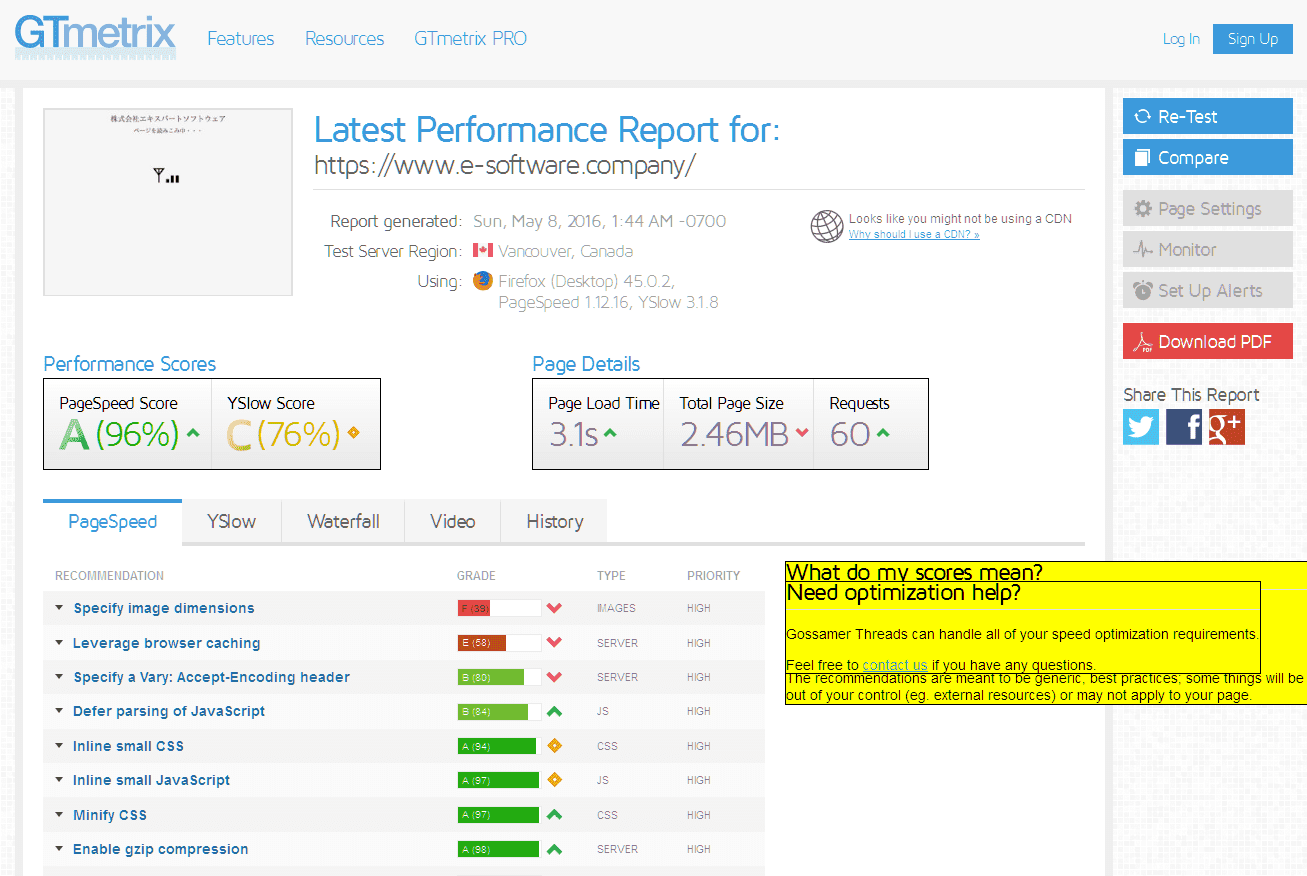Click A (98) grade bar for gzip compression
This screenshot has height=876, width=1307.
pos(499,849)
